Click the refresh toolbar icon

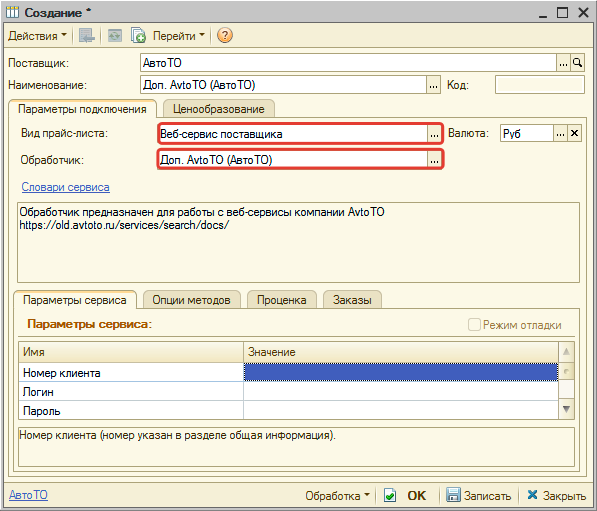(x=115, y=35)
